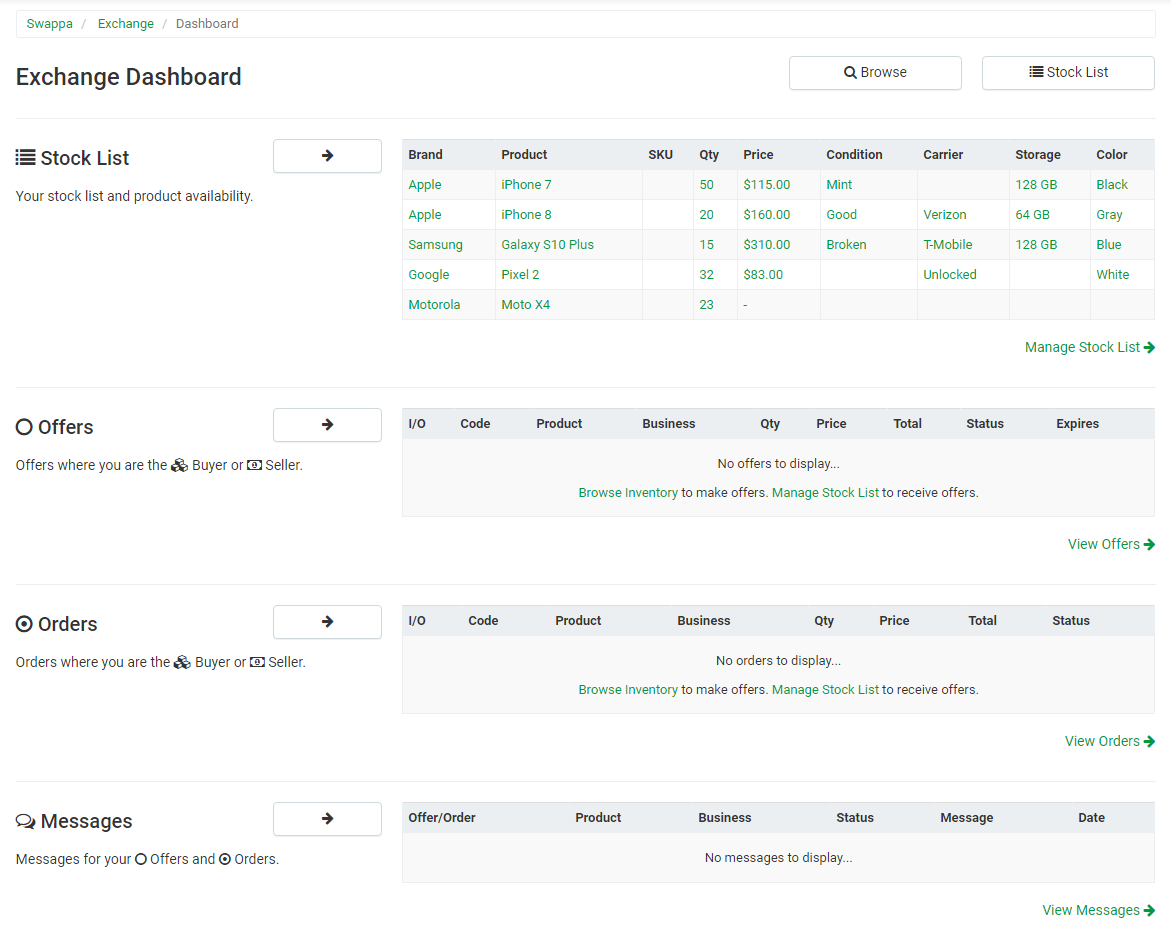This screenshot has width=1171, height=940.
Task: Click the Seller money icon in Orders description
Action: pos(258,662)
